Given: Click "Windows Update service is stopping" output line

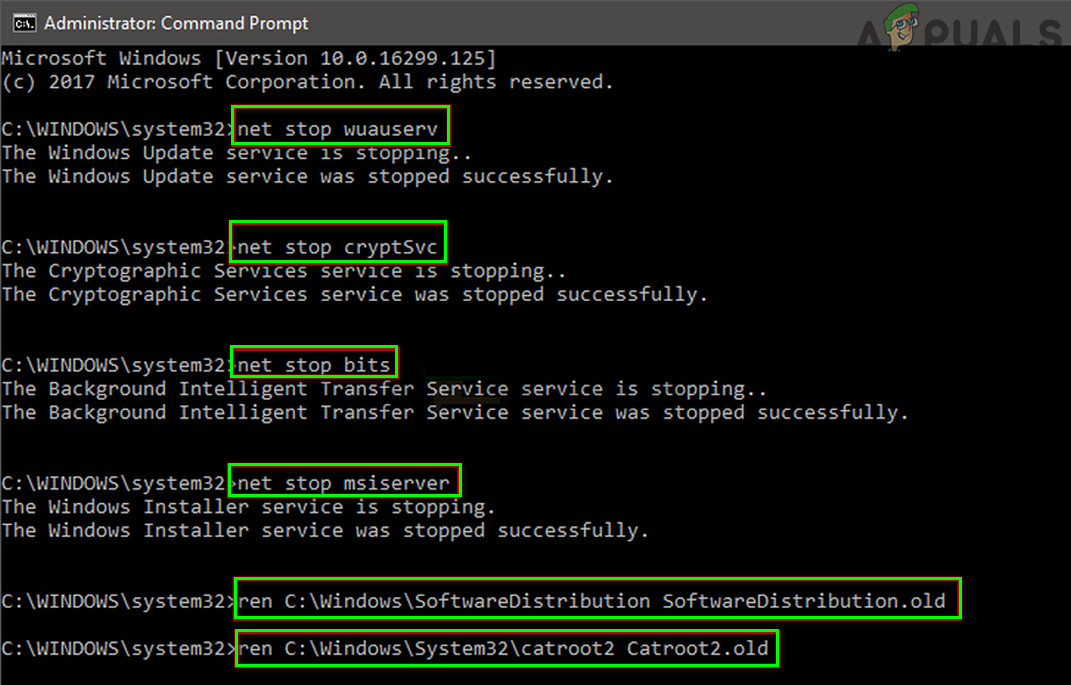Looking at the screenshot, I should 236,153.
